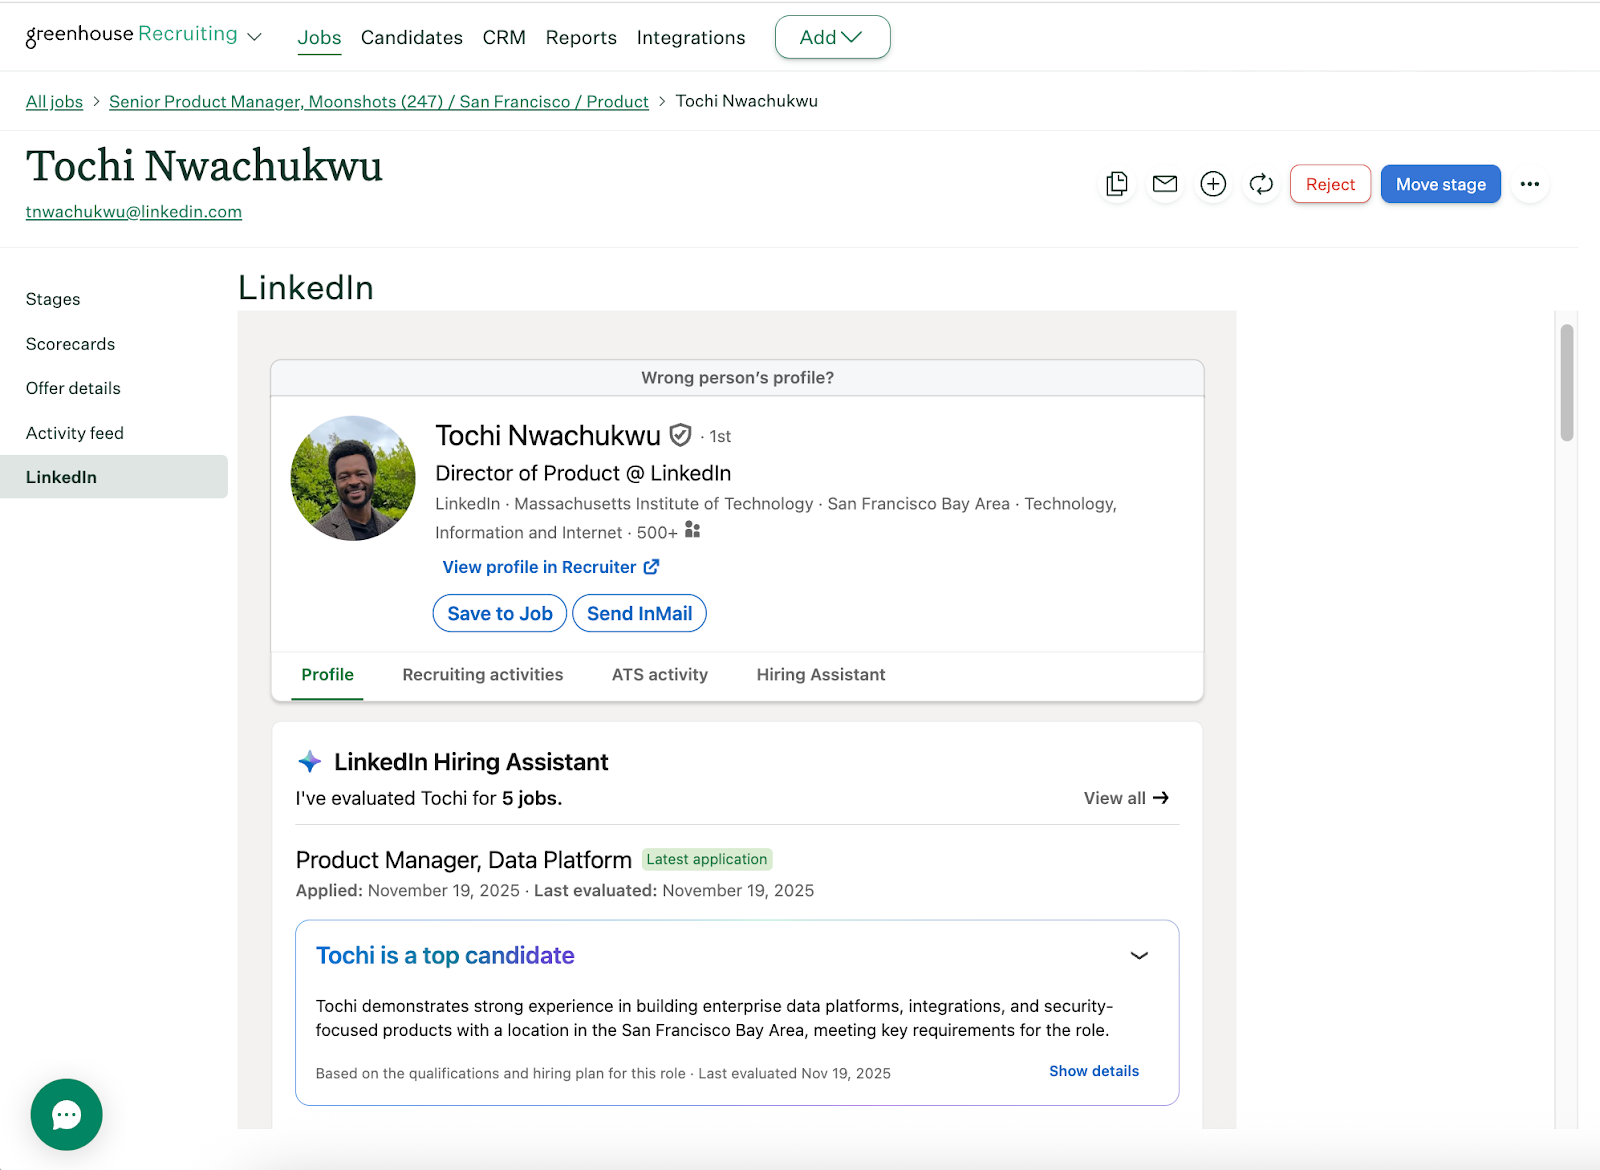Collapse the top candidate summary chevron
Image resolution: width=1600 pixels, height=1170 pixels.
(1139, 955)
